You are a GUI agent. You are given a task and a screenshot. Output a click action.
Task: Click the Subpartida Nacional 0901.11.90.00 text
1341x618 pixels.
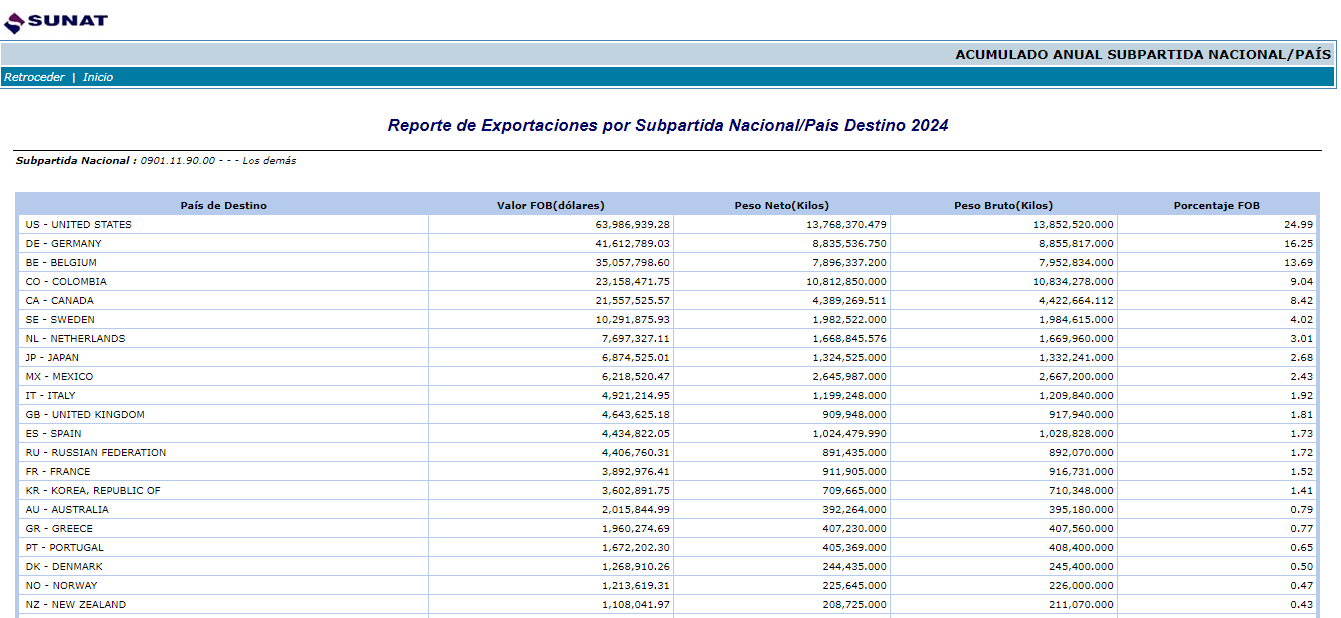tap(156, 161)
